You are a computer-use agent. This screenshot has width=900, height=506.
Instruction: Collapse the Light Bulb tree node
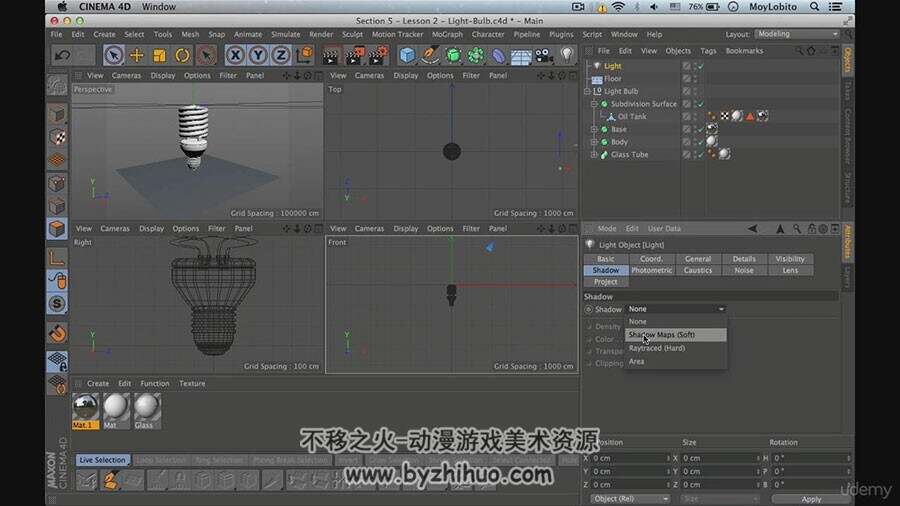[x=587, y=91]
